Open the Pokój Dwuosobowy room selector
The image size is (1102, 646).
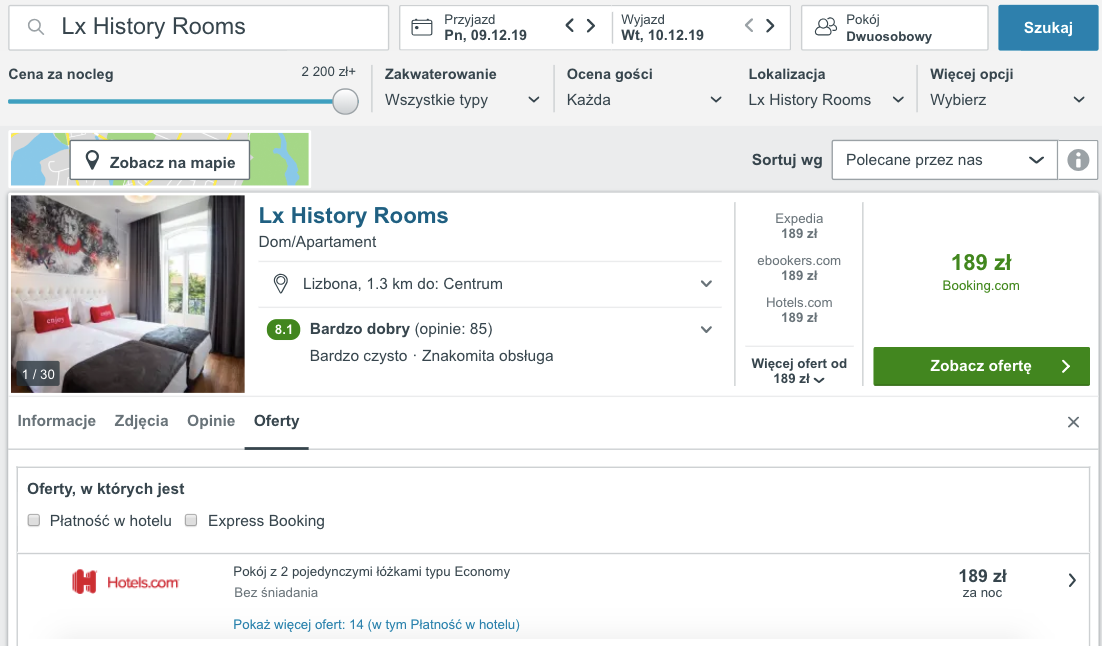(x=895, y=28)
